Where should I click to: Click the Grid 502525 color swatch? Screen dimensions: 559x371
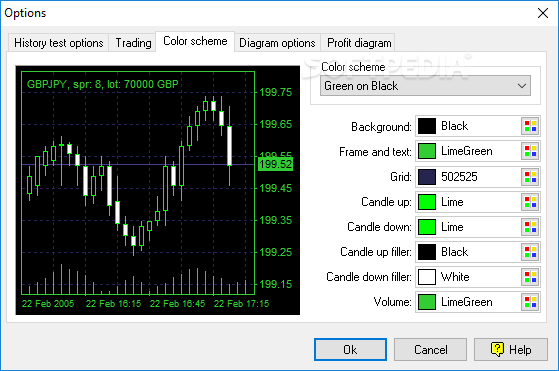[x=427, y=177]
